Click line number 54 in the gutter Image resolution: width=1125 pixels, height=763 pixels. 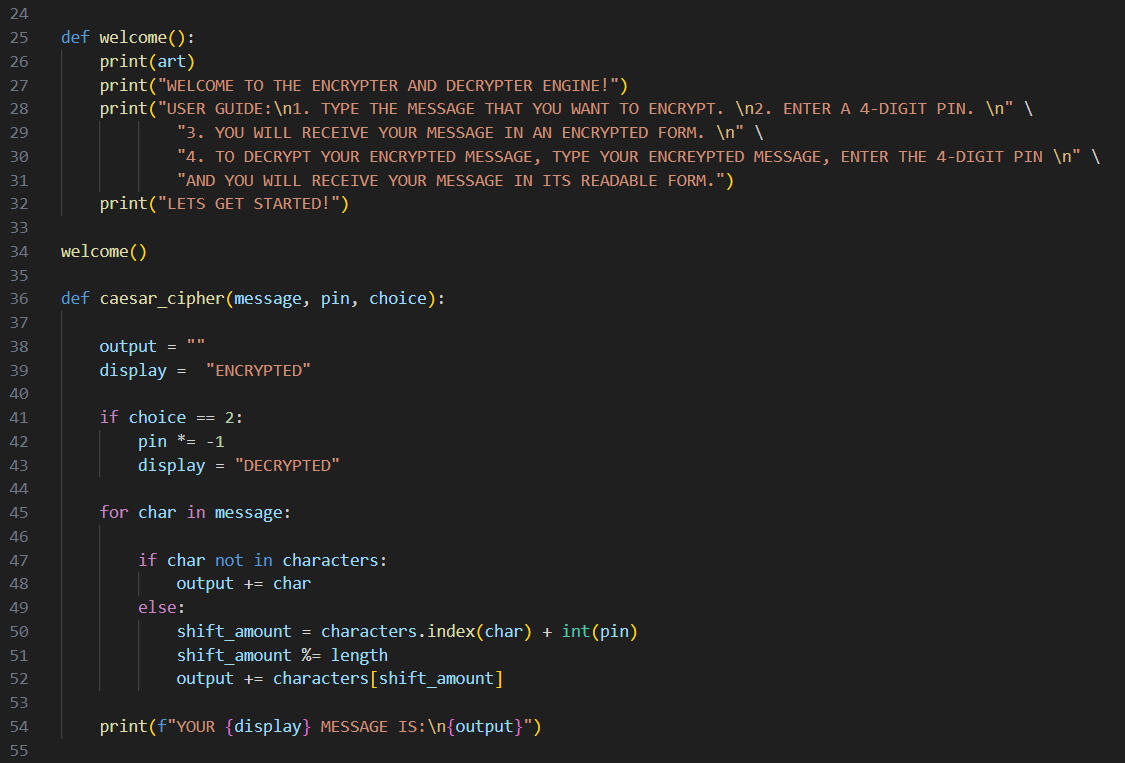(x=18, y=726)
